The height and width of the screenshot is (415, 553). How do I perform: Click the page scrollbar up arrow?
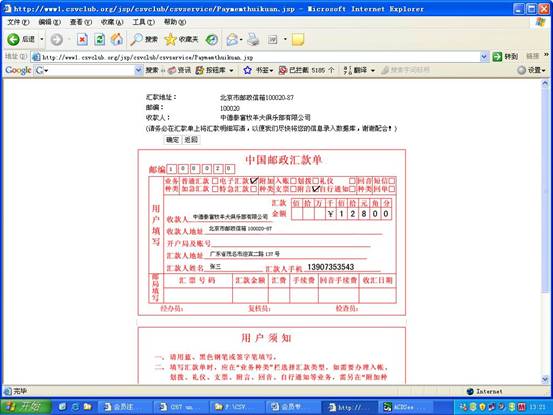[x=545, y=84]
